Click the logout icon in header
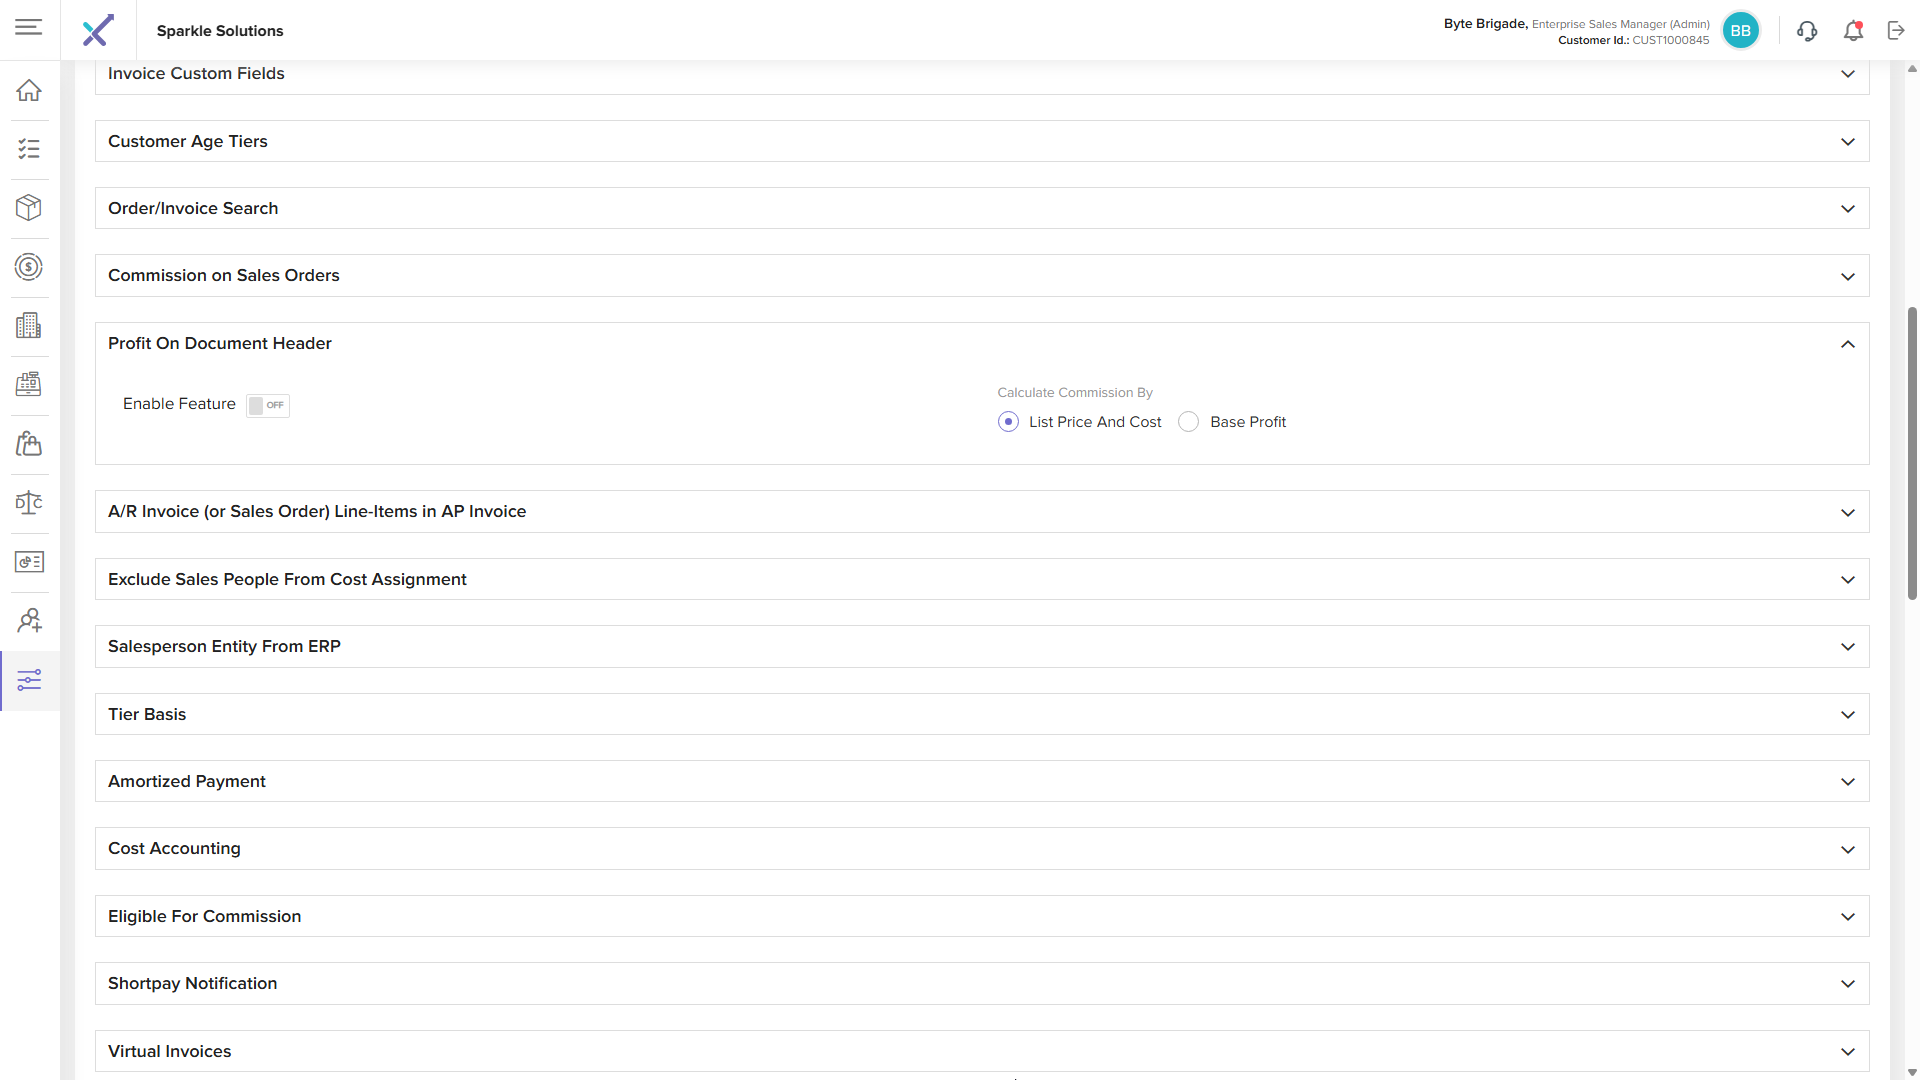This screenshot has height=1080, width=1920. [1896, 31]
